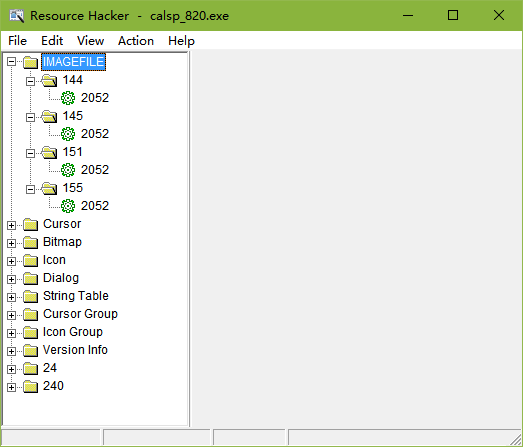Click the IMAGEFILE folder icon
The height and width of the screenshot is (447, 523).
click(30, 62)
